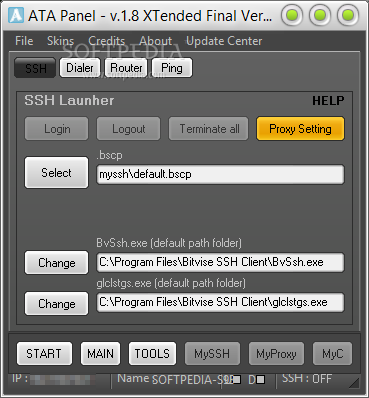The image size is (369, 398).
Task: Switch to the Dialer tab
Action: [80, 68]
